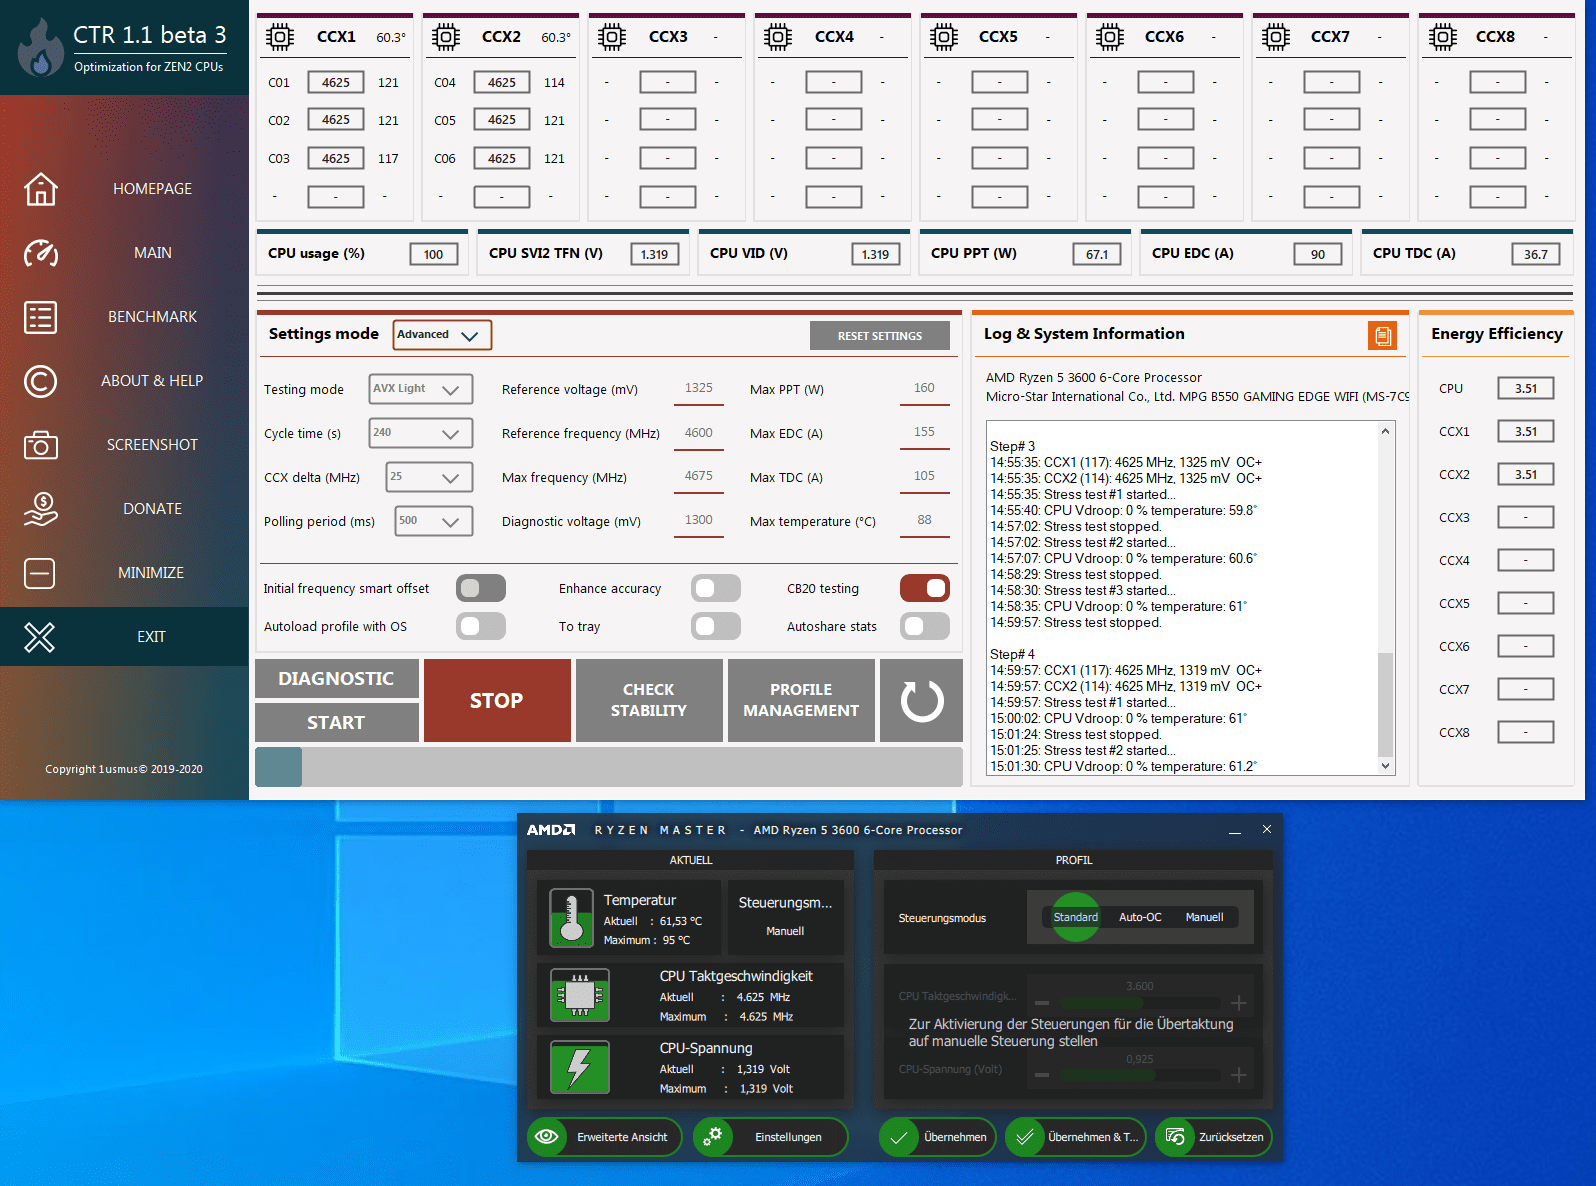Screen dimensions: 1596x1186
Task: Click the Max frequency 4675 field
Action: click(699, 477)
